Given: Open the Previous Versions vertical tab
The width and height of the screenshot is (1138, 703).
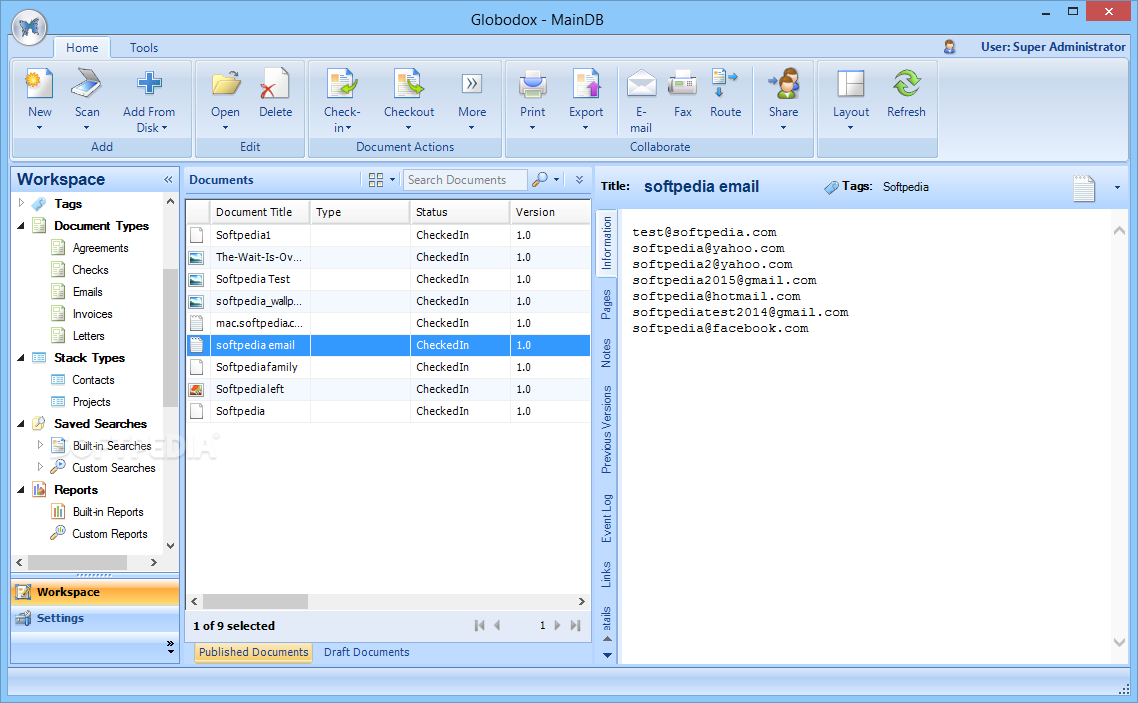Looking at the screenshot, I should (x=606, y=430).
